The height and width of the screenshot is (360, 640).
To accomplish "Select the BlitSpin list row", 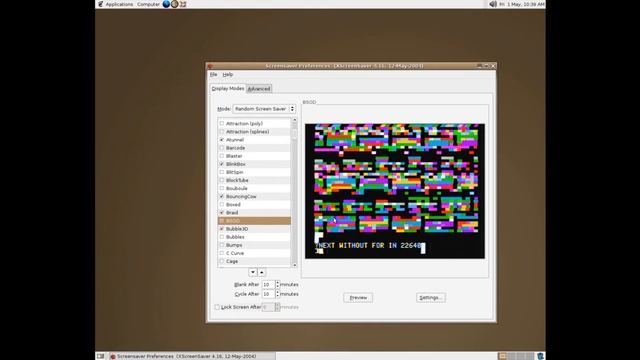I will click(254, 172).
